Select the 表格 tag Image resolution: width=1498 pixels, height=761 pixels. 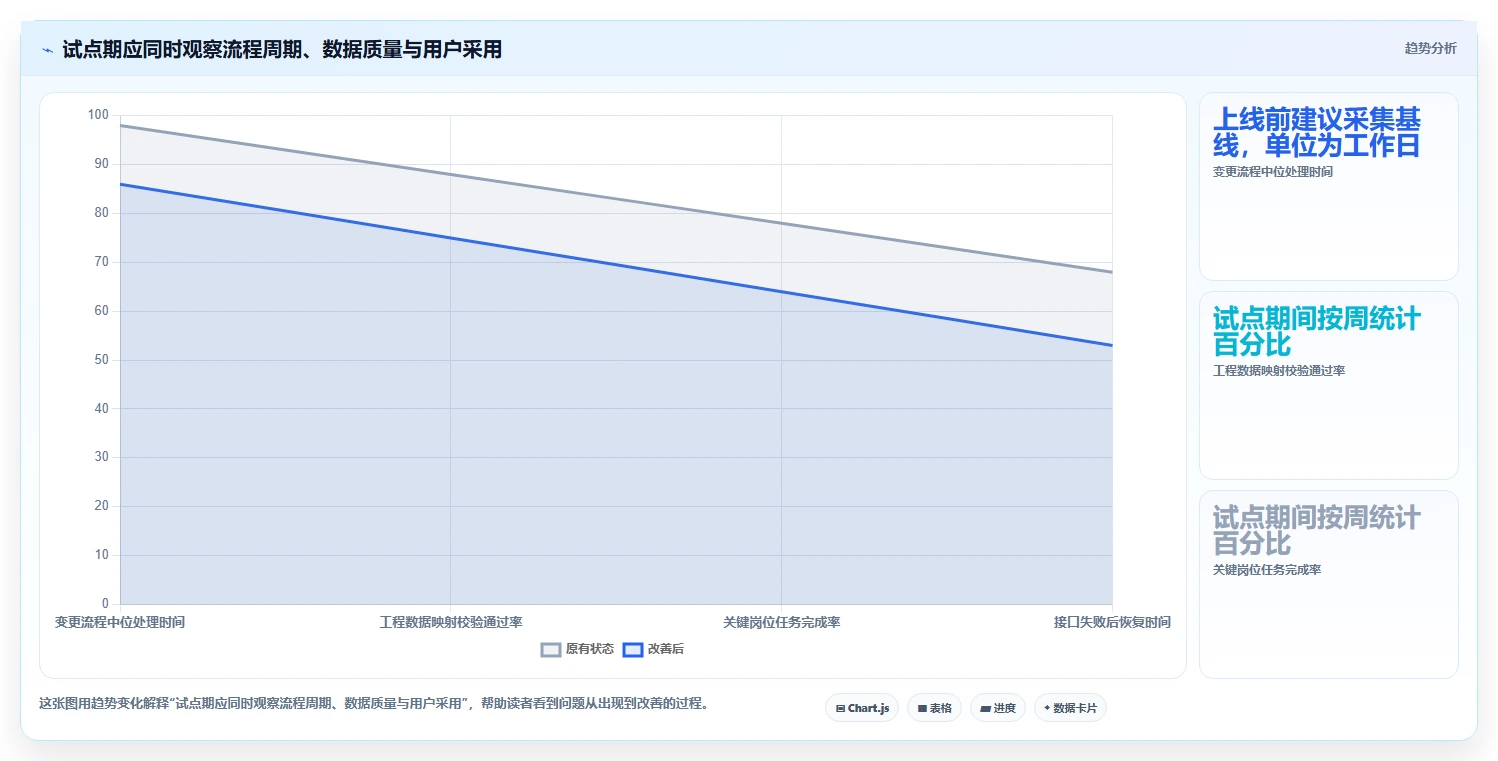[934, 708]
